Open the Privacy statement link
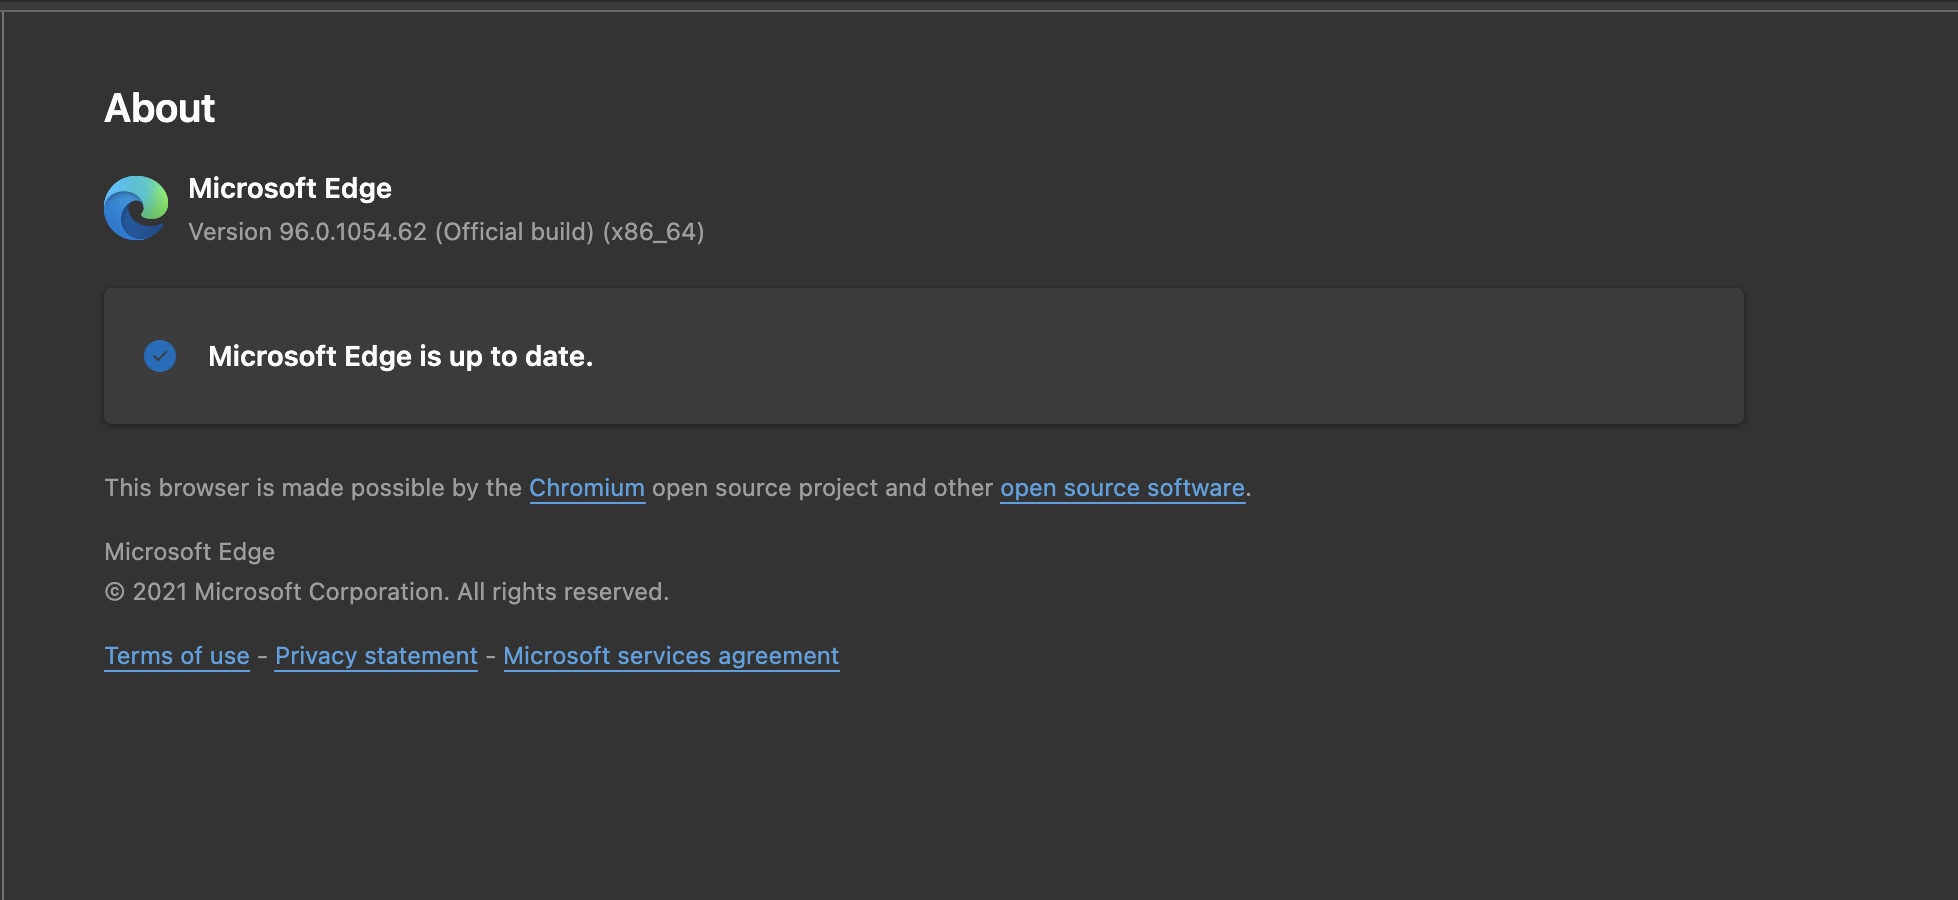Viewport: 1958px width, 900px height. click(376, 656)
